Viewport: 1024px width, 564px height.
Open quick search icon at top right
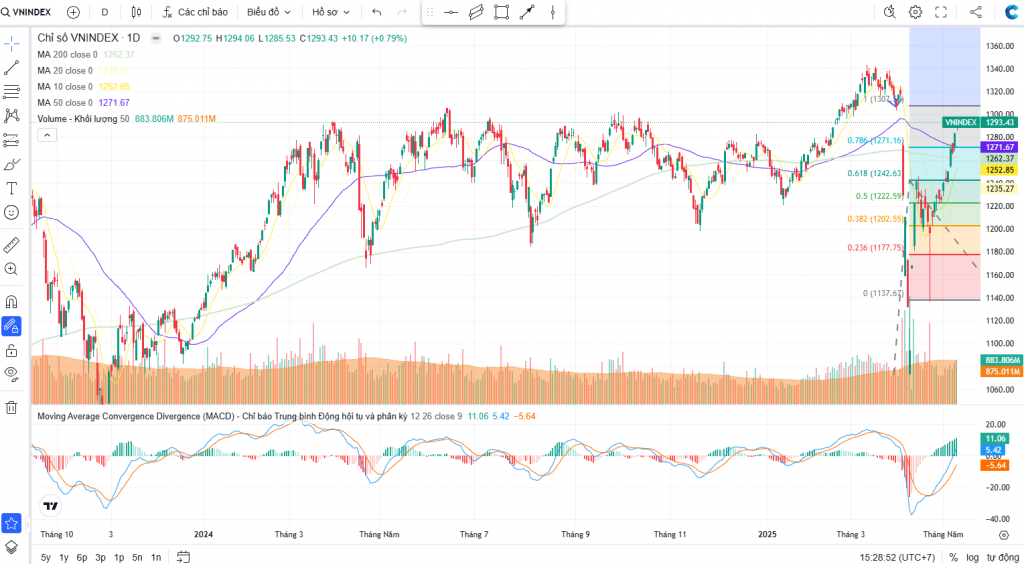pyautogui.click(x=889, y=12)
